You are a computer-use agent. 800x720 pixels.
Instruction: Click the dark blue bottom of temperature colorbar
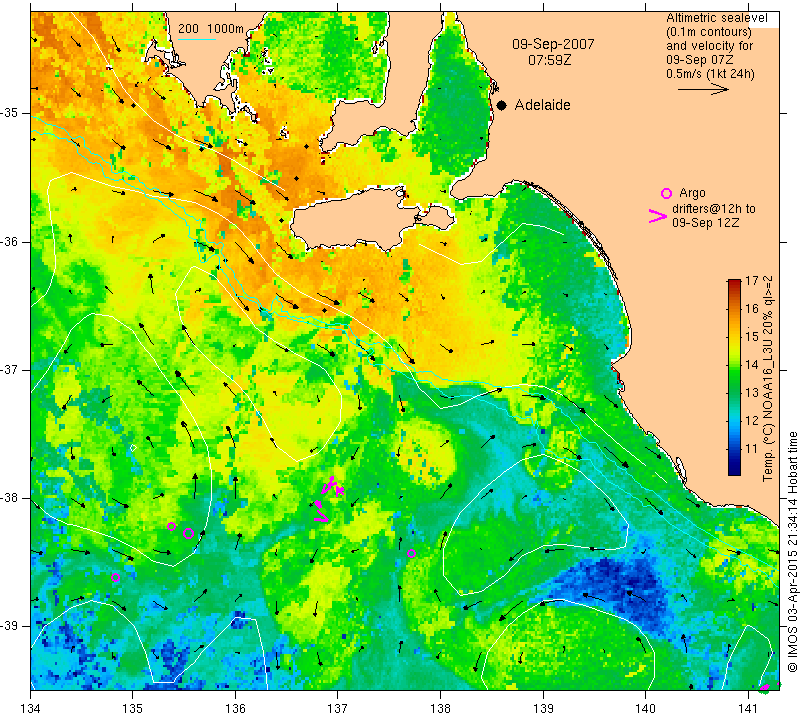coord(734,471)
